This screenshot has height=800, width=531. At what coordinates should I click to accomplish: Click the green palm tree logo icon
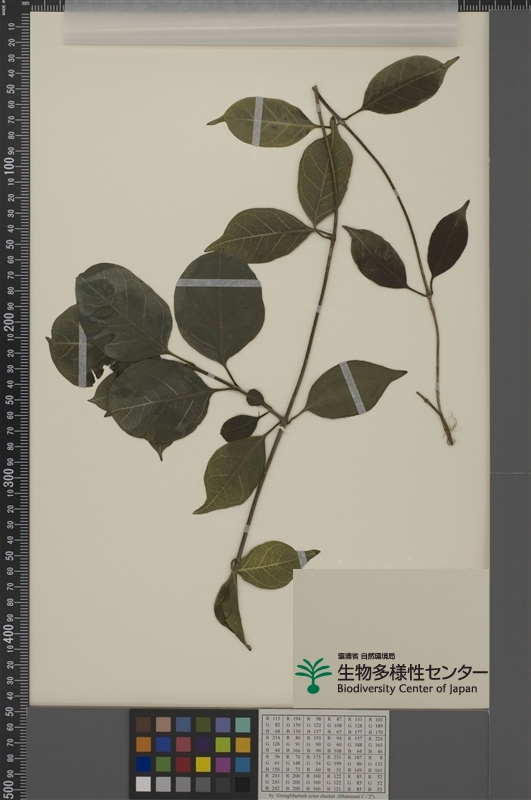point(313,676)
